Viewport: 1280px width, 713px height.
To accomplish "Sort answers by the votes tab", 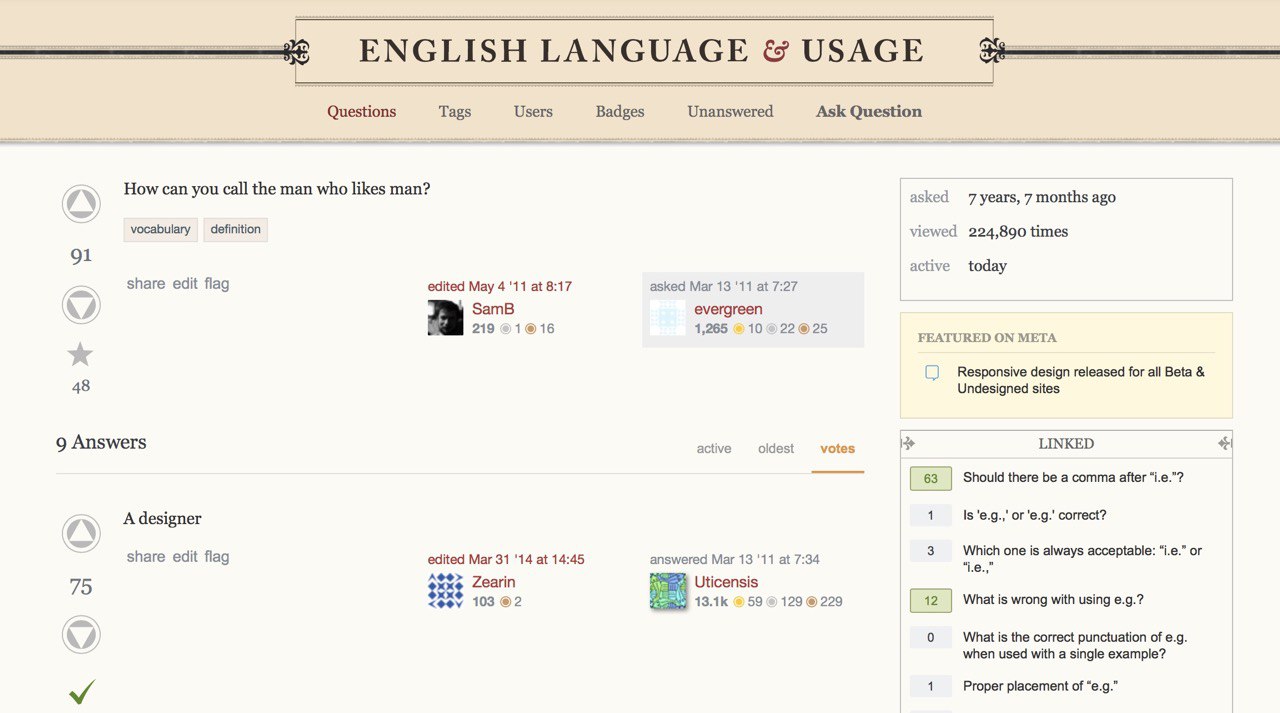I will tap(838, 448).
